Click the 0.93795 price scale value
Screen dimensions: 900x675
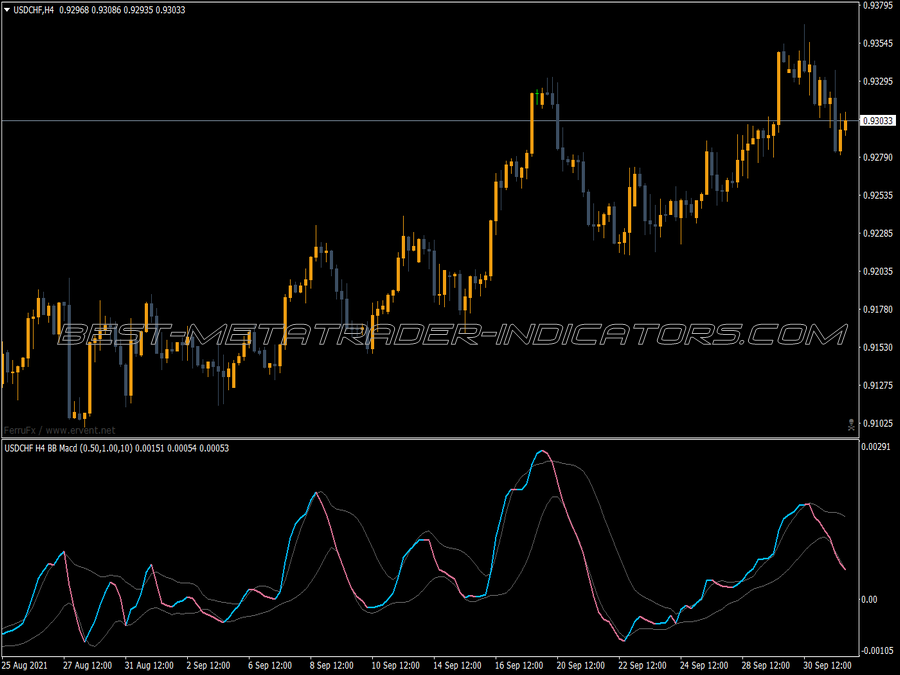tap(878, 6)
